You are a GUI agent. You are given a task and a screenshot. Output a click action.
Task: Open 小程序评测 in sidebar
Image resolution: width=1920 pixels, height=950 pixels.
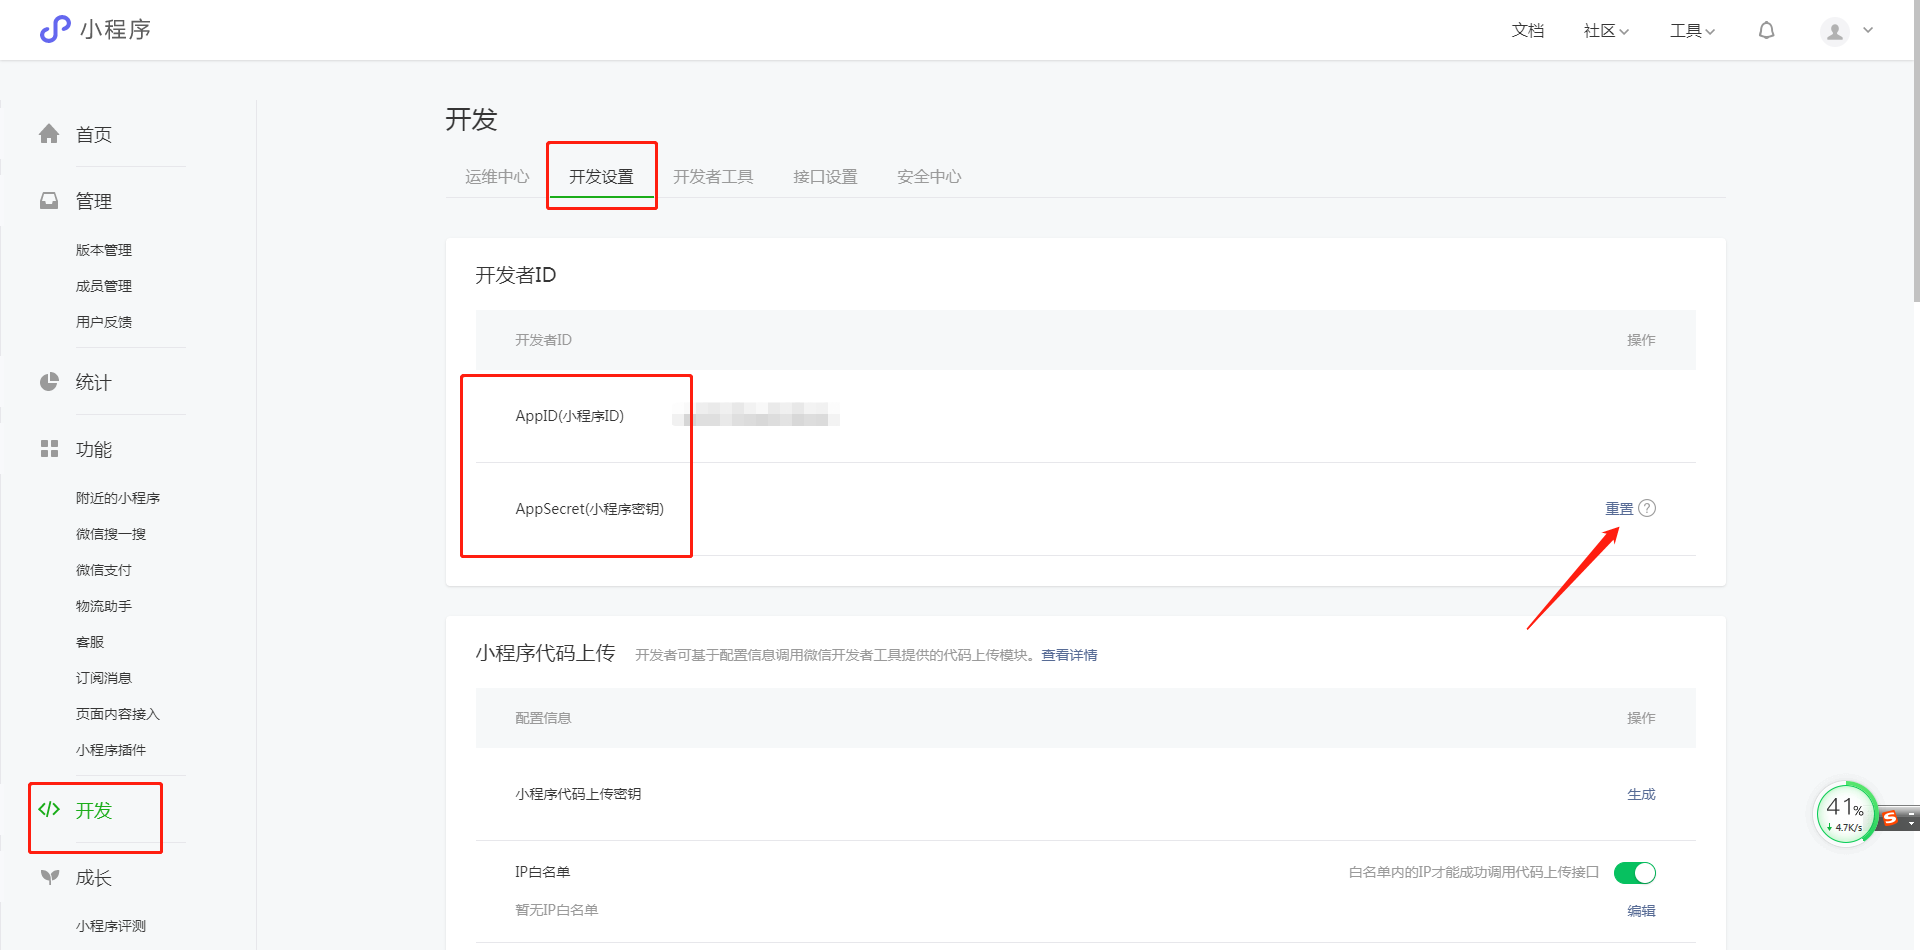coord(111,926)
